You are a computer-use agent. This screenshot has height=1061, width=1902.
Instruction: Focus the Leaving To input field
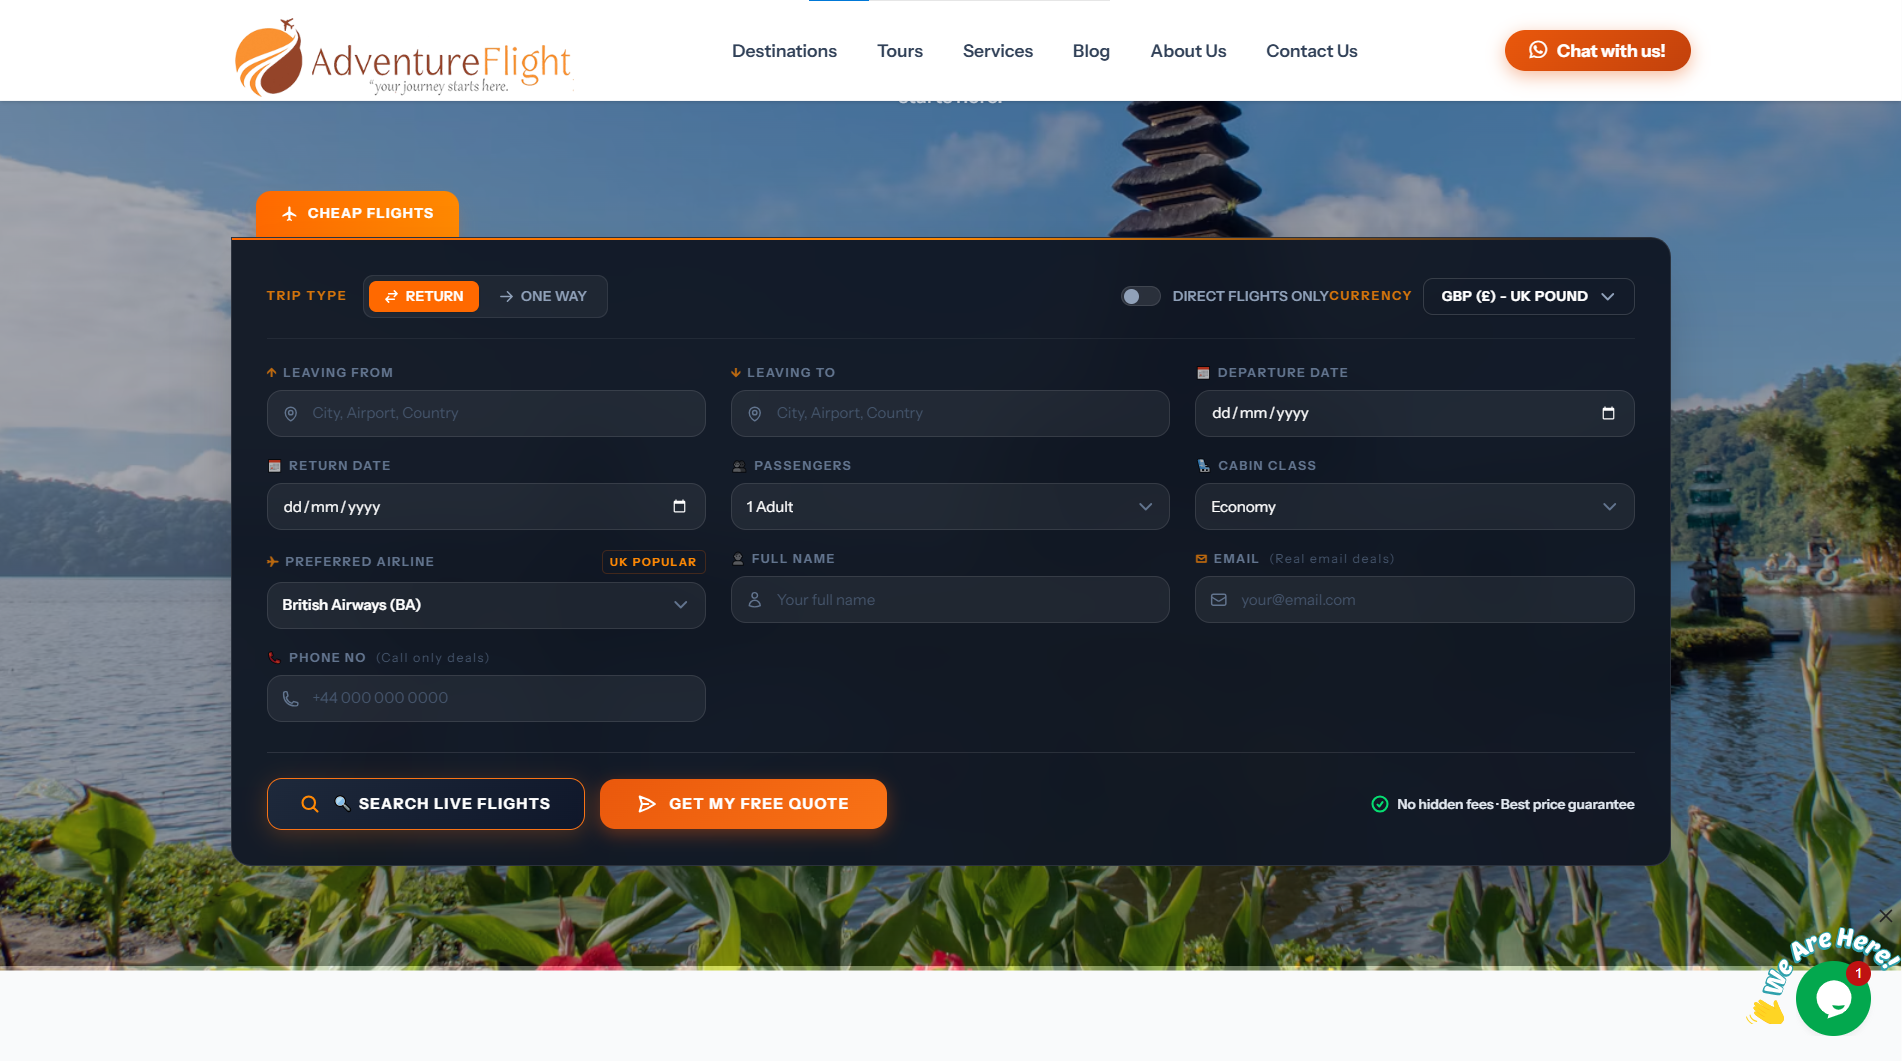[x=950, y=414]
